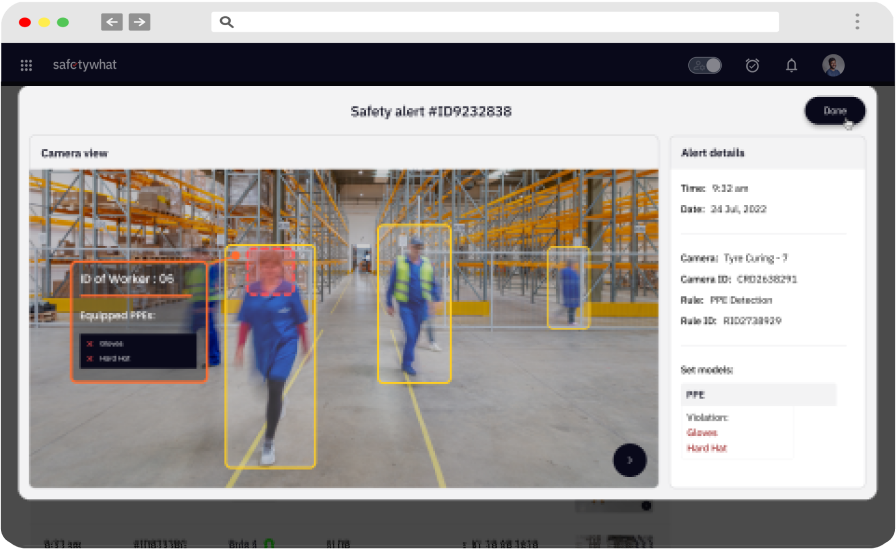Image resolution: width=896 pixels, height=549 pixels.
Task: Click the ID of Worker 06 overlay
Action: 127,279
